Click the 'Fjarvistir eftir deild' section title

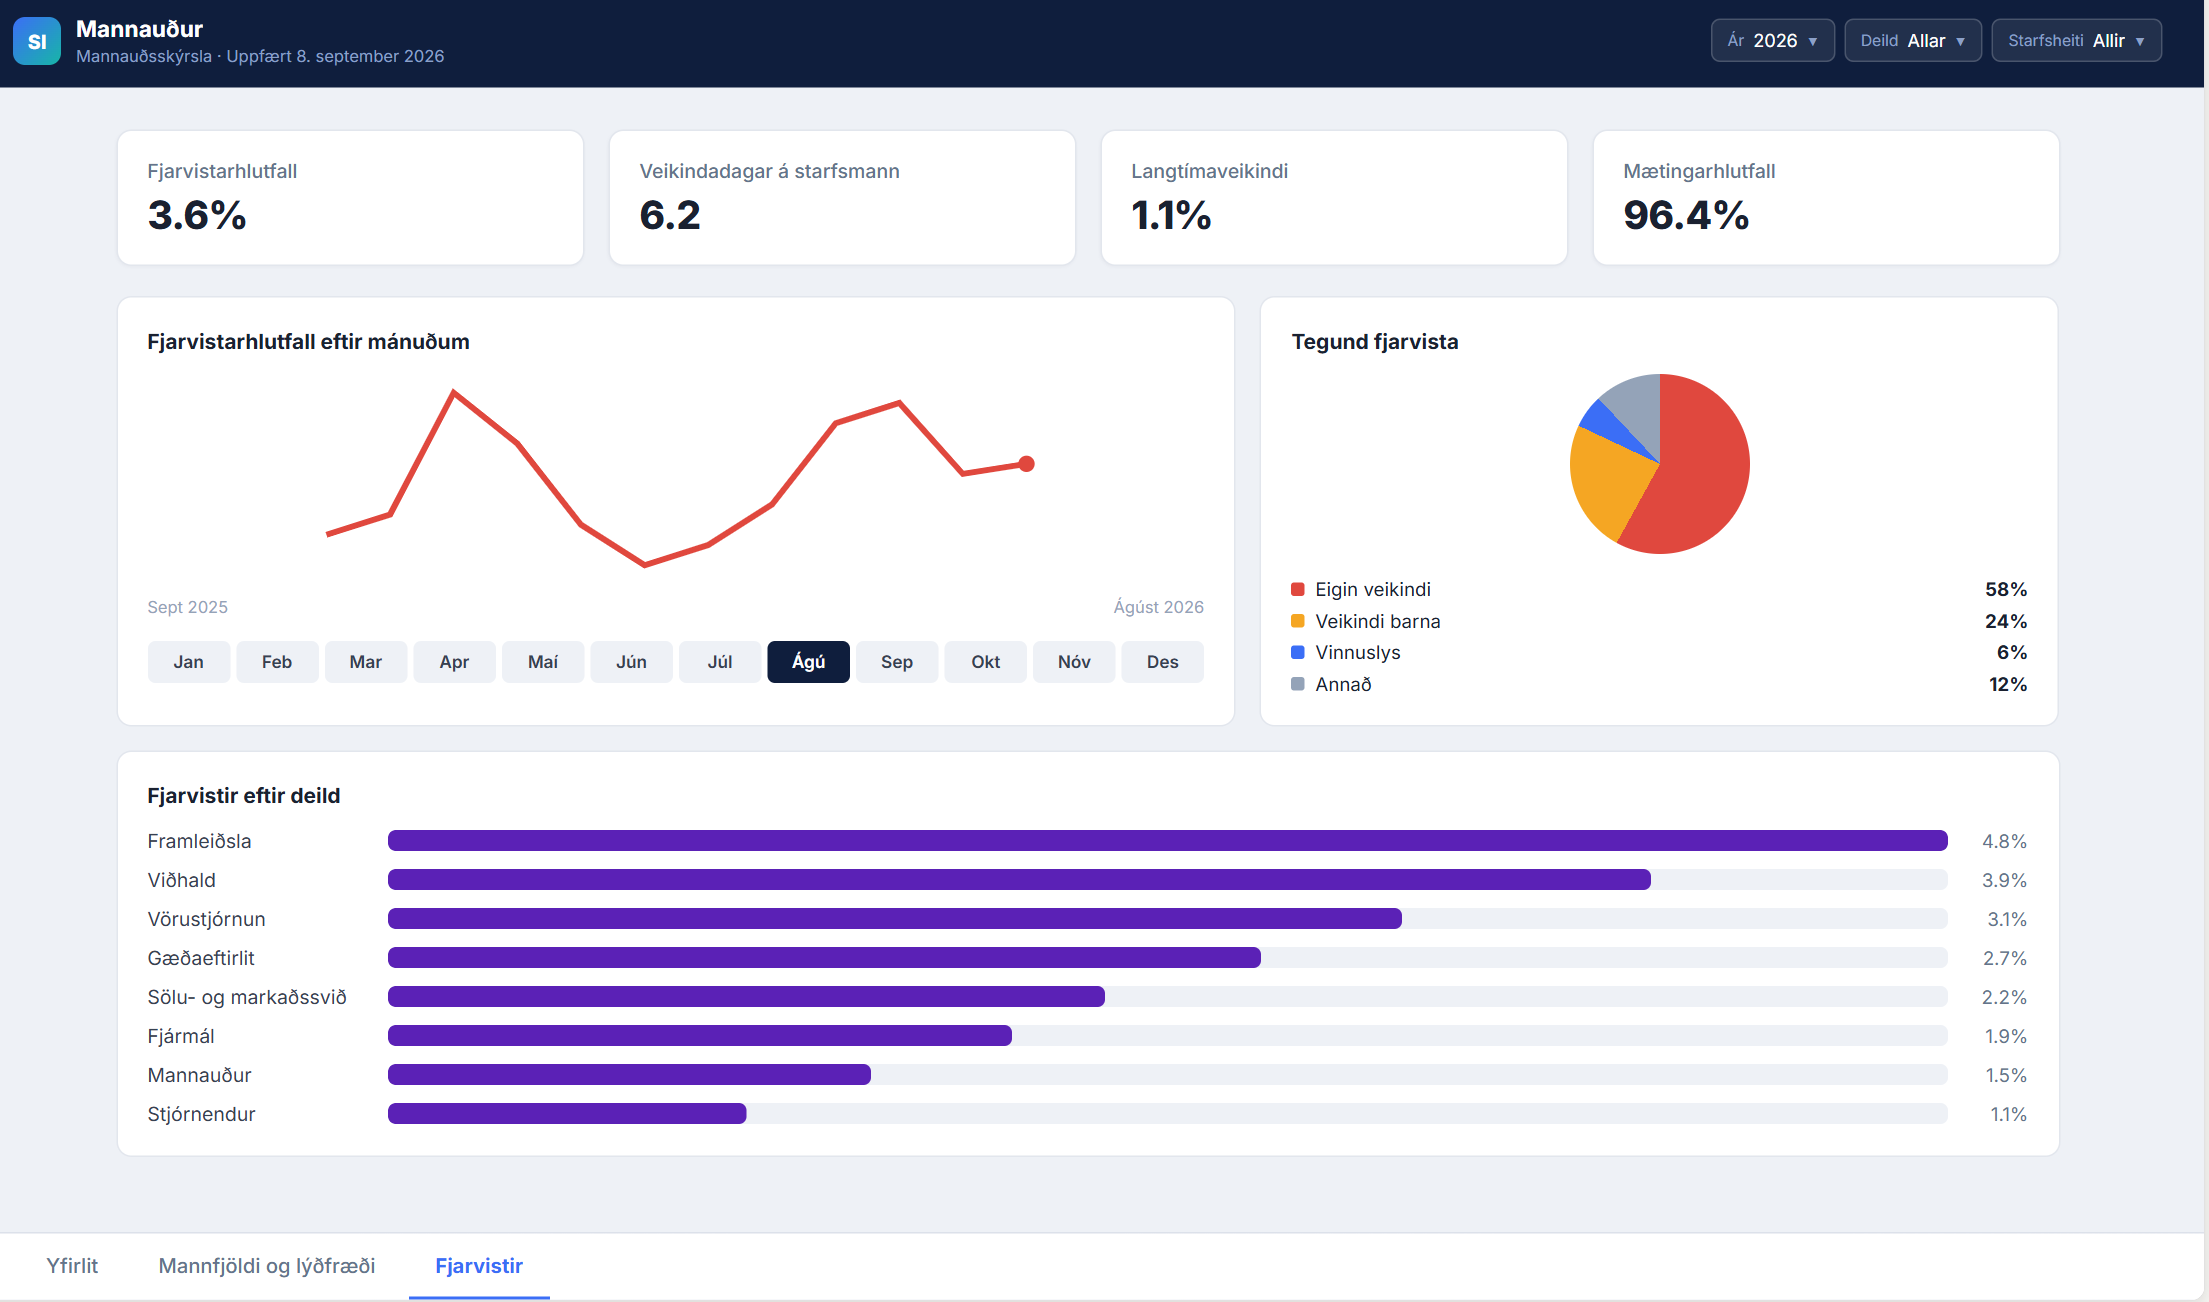[243, 796]
